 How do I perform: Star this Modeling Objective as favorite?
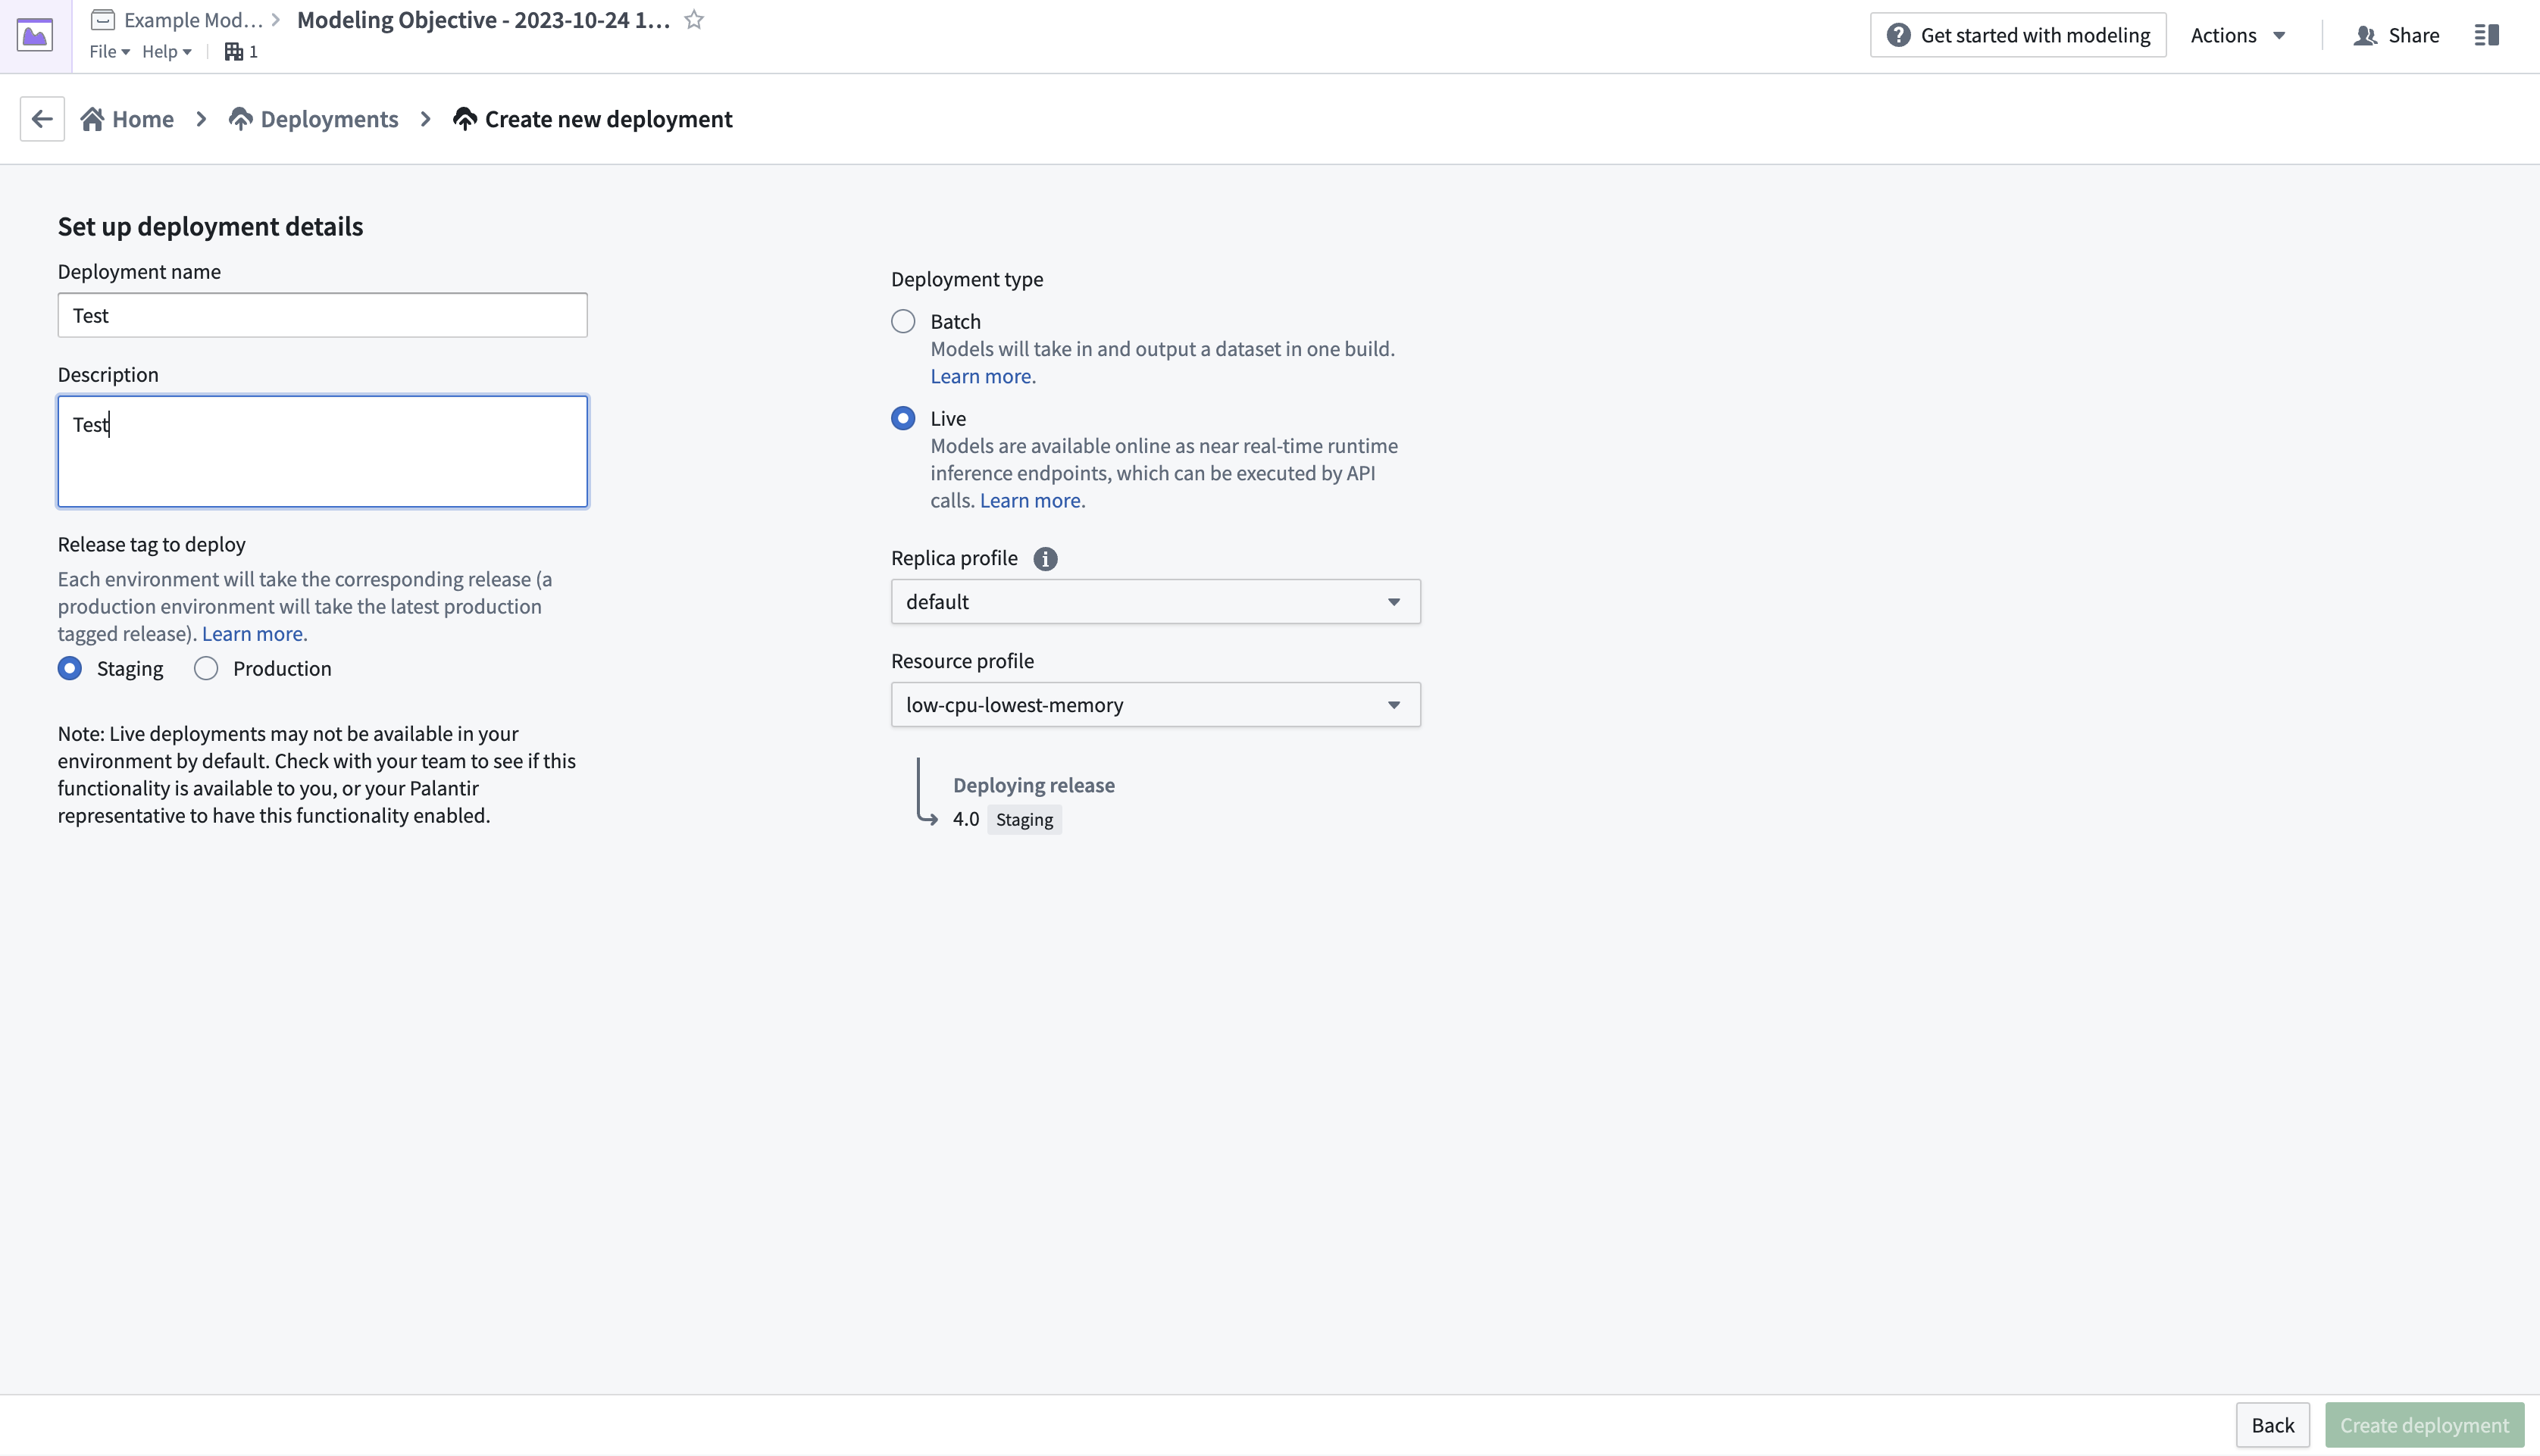coord(694,20)
